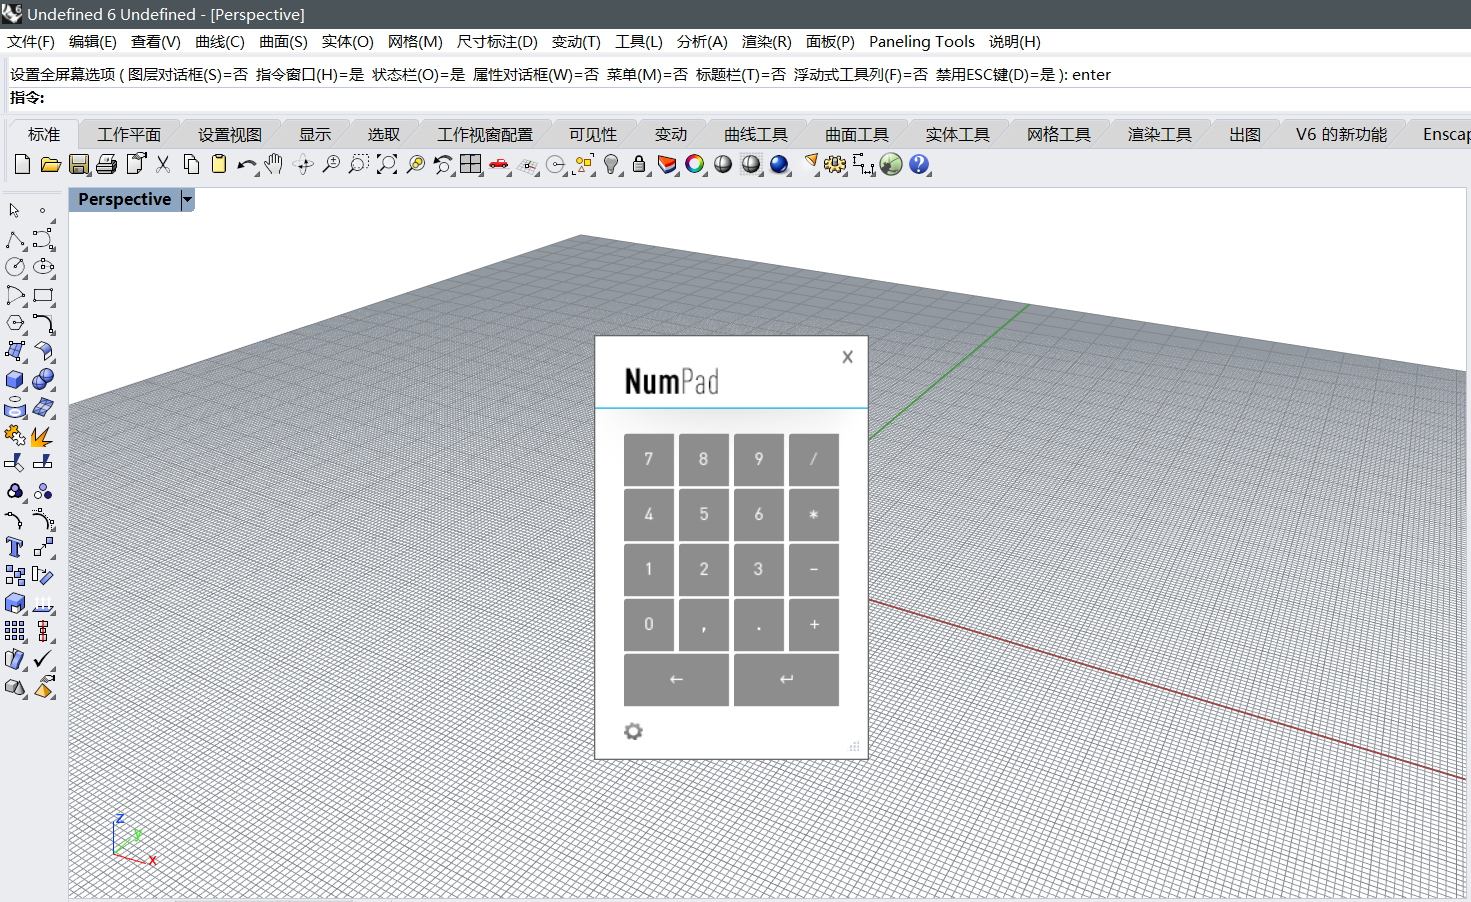The height and width of the screenshot is (902, 1471).
Task: Click the Print icon
Action: (x=107, y=165)
